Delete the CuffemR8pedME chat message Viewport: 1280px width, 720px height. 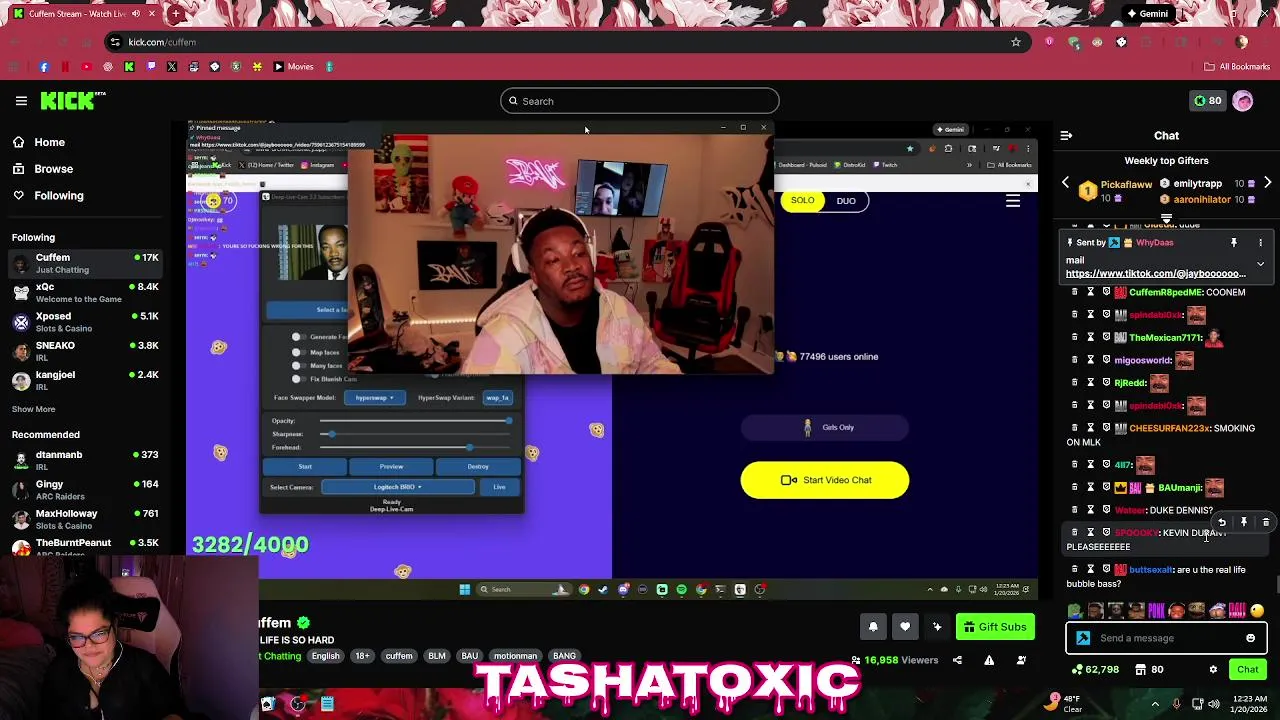pyautogui.click(x=1075, y=292)
